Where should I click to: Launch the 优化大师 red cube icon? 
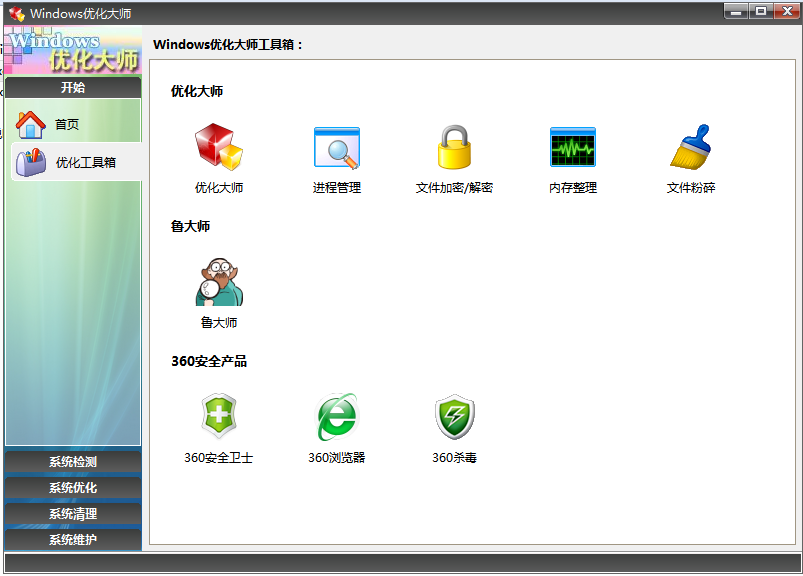pyautogui.click(x=219, y=147)
